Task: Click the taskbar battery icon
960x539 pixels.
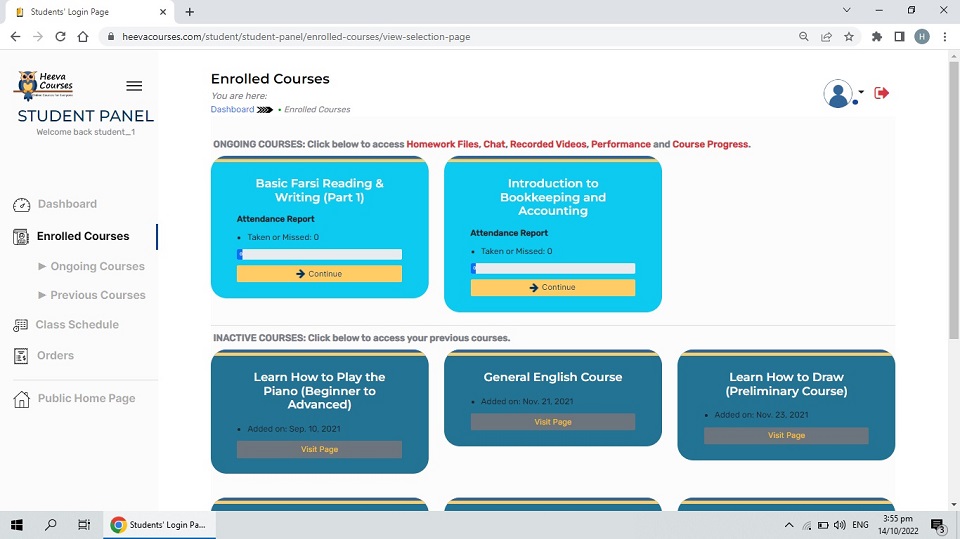Action: (823, 525)
